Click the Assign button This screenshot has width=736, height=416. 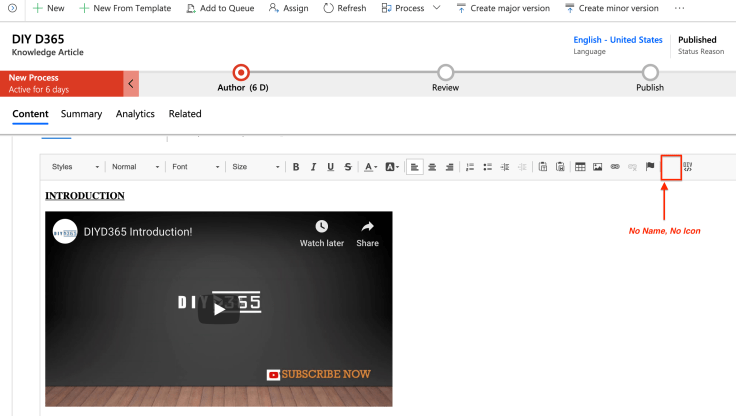tap(289, 8)
